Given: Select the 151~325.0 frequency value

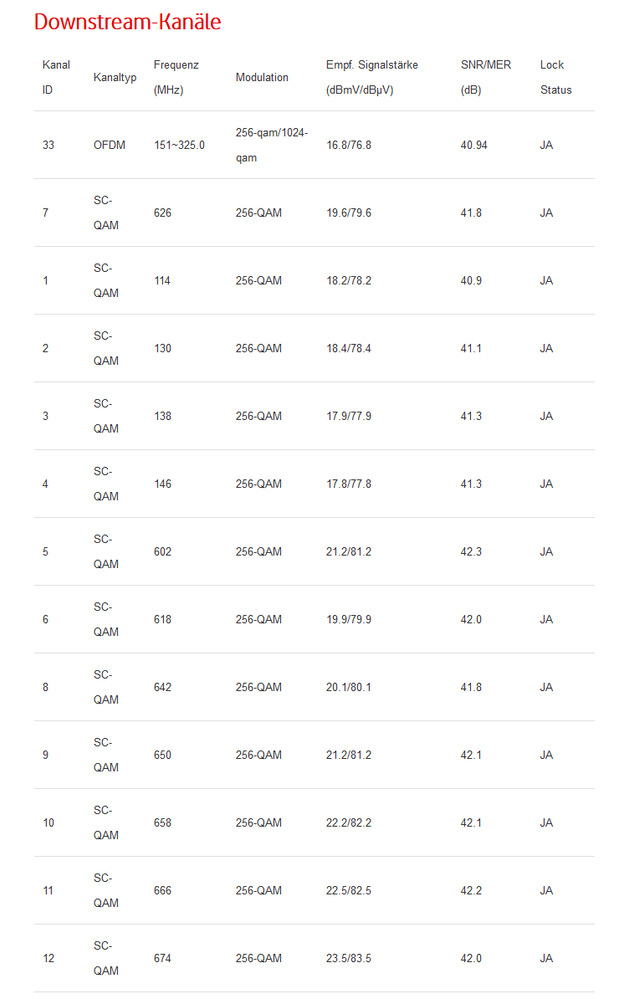Looking at the screenshot, I should (x=179, y=145).
